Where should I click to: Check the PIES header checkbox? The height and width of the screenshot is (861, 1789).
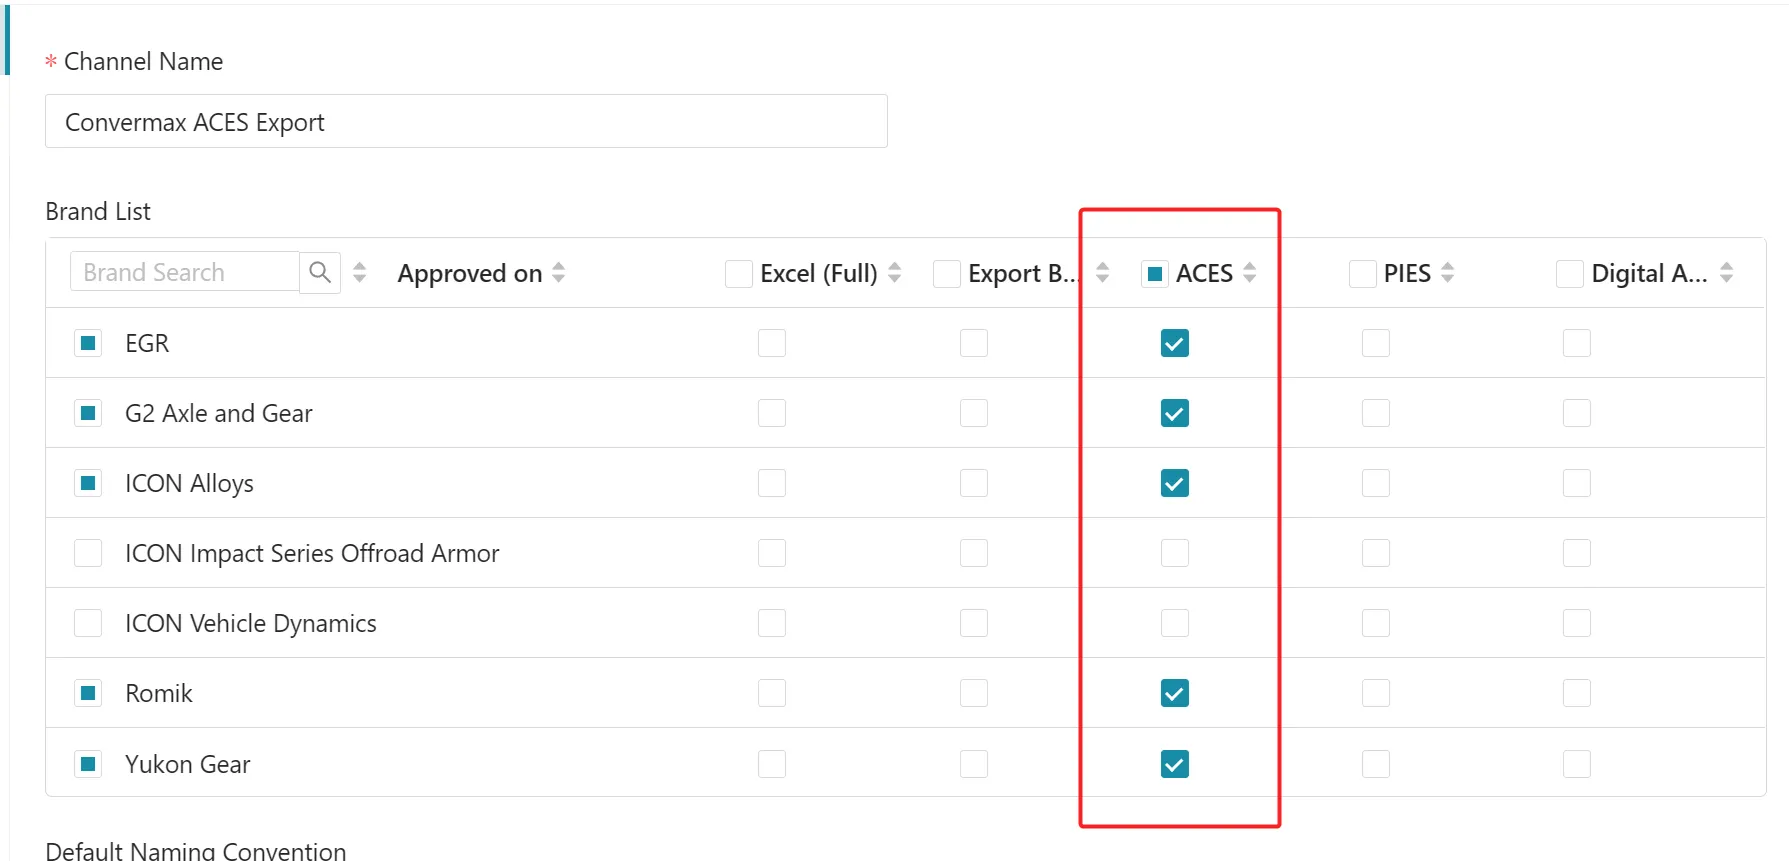click(x=1363, y=273)
